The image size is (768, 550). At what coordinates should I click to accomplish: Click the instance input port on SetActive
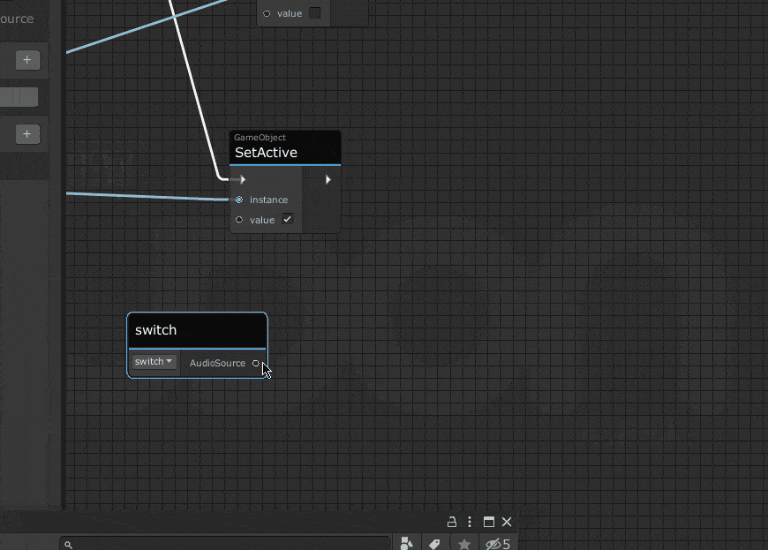pyautogui.click(x=238, y=200)
